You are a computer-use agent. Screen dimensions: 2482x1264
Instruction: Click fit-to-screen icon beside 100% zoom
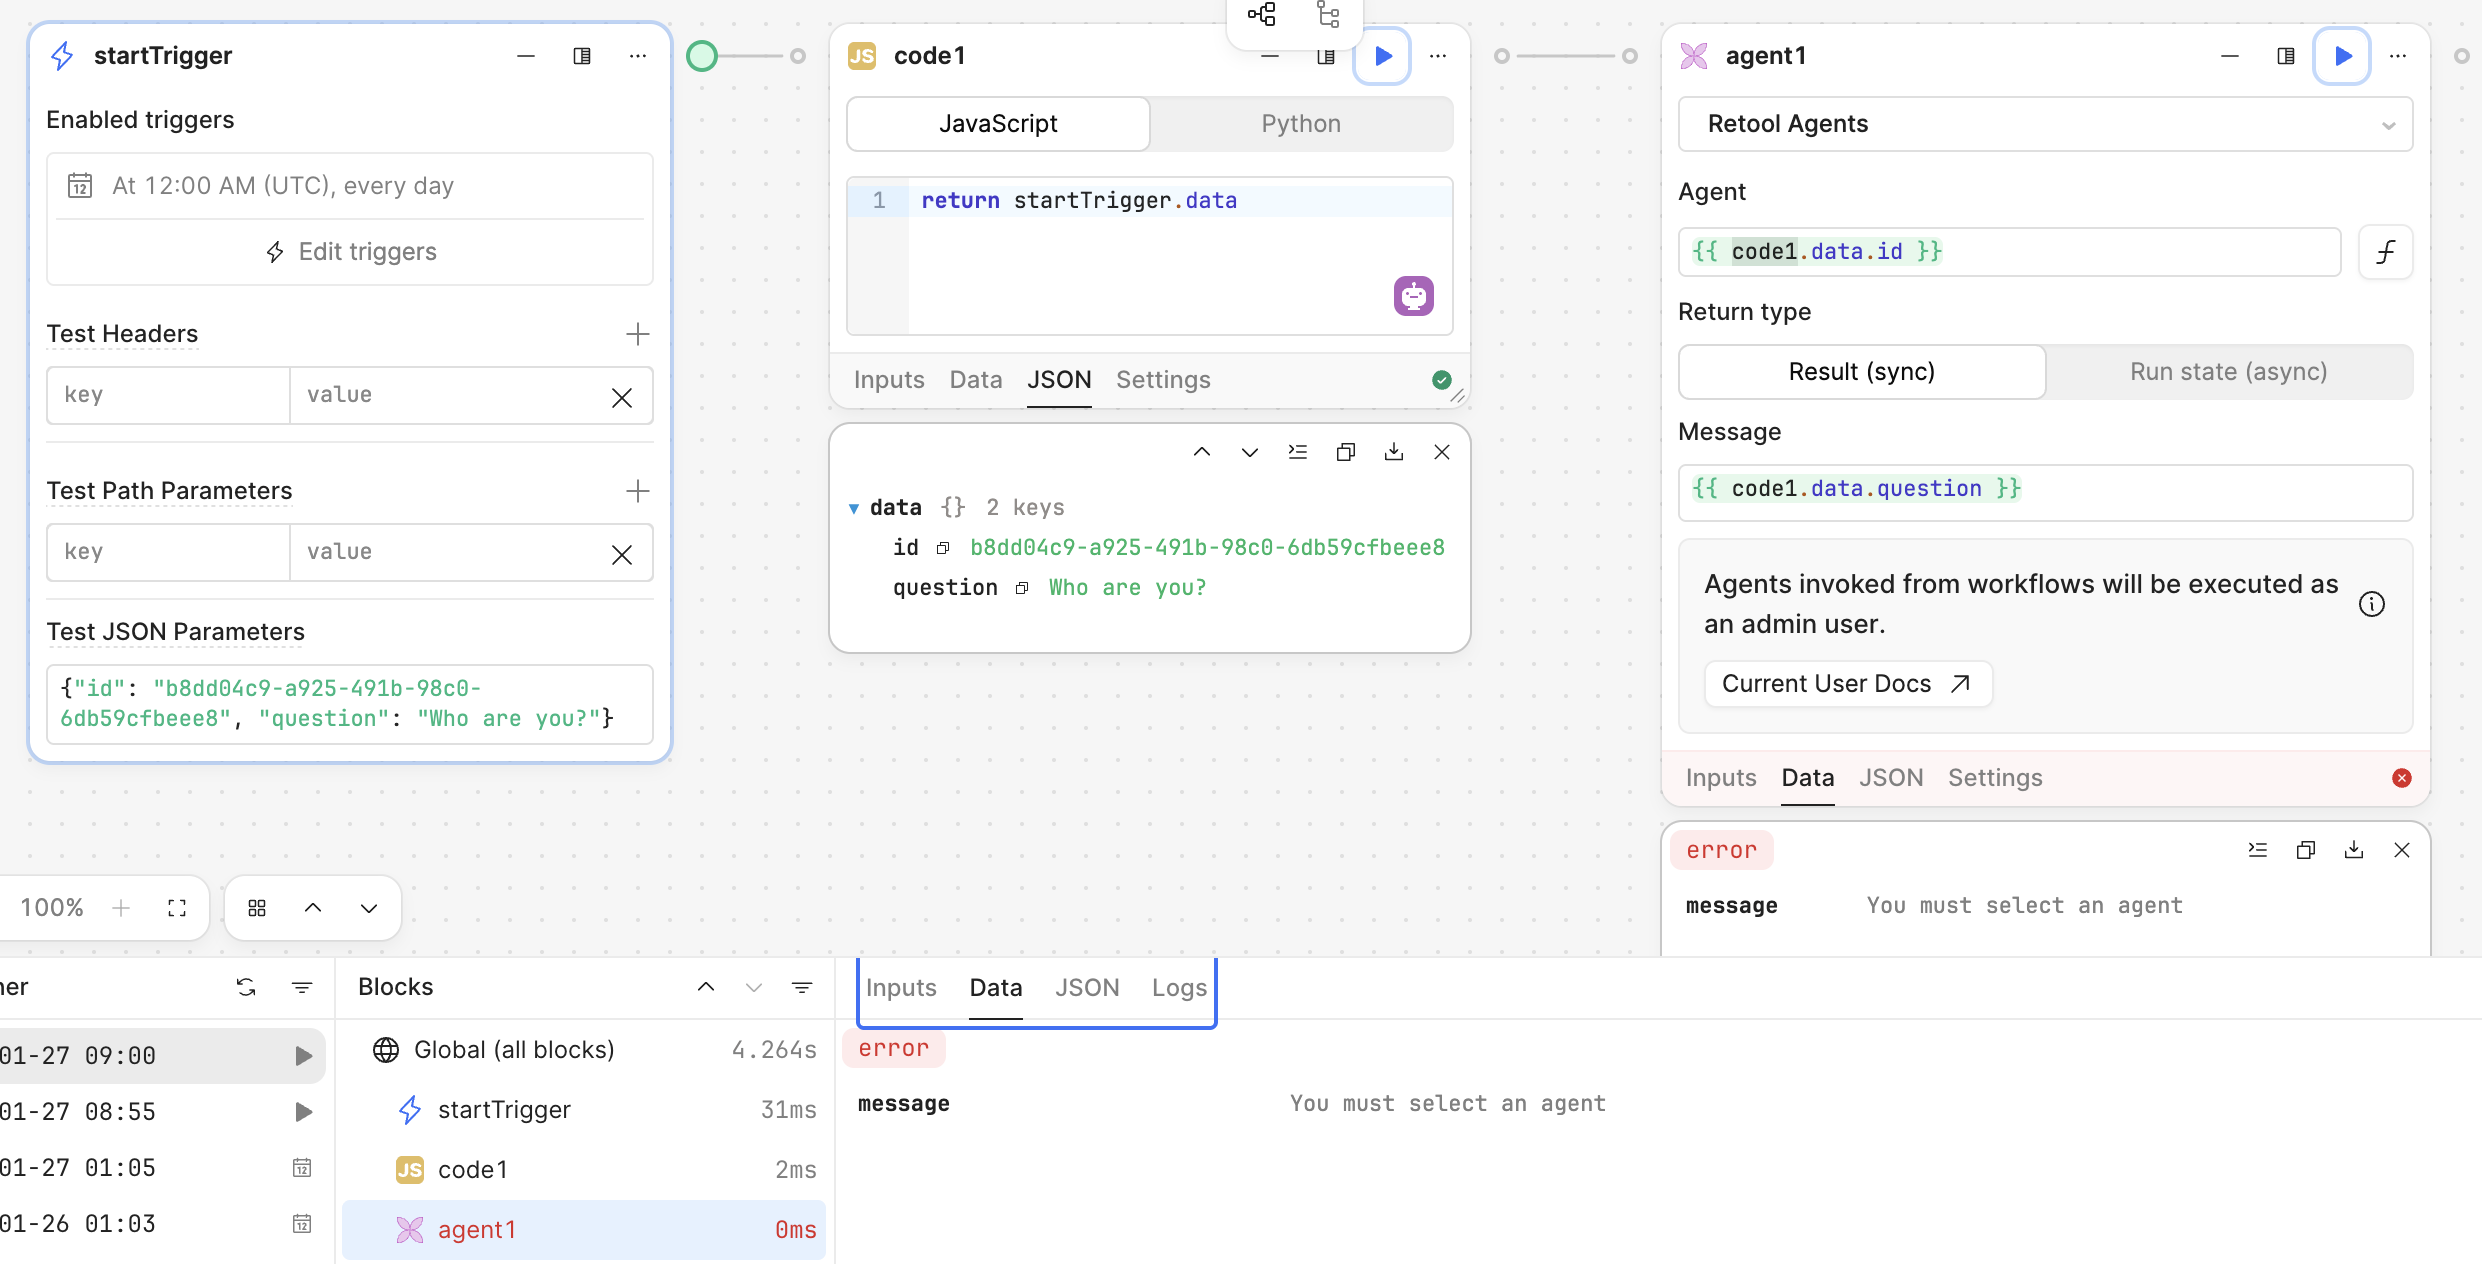(x=177, y=908)
